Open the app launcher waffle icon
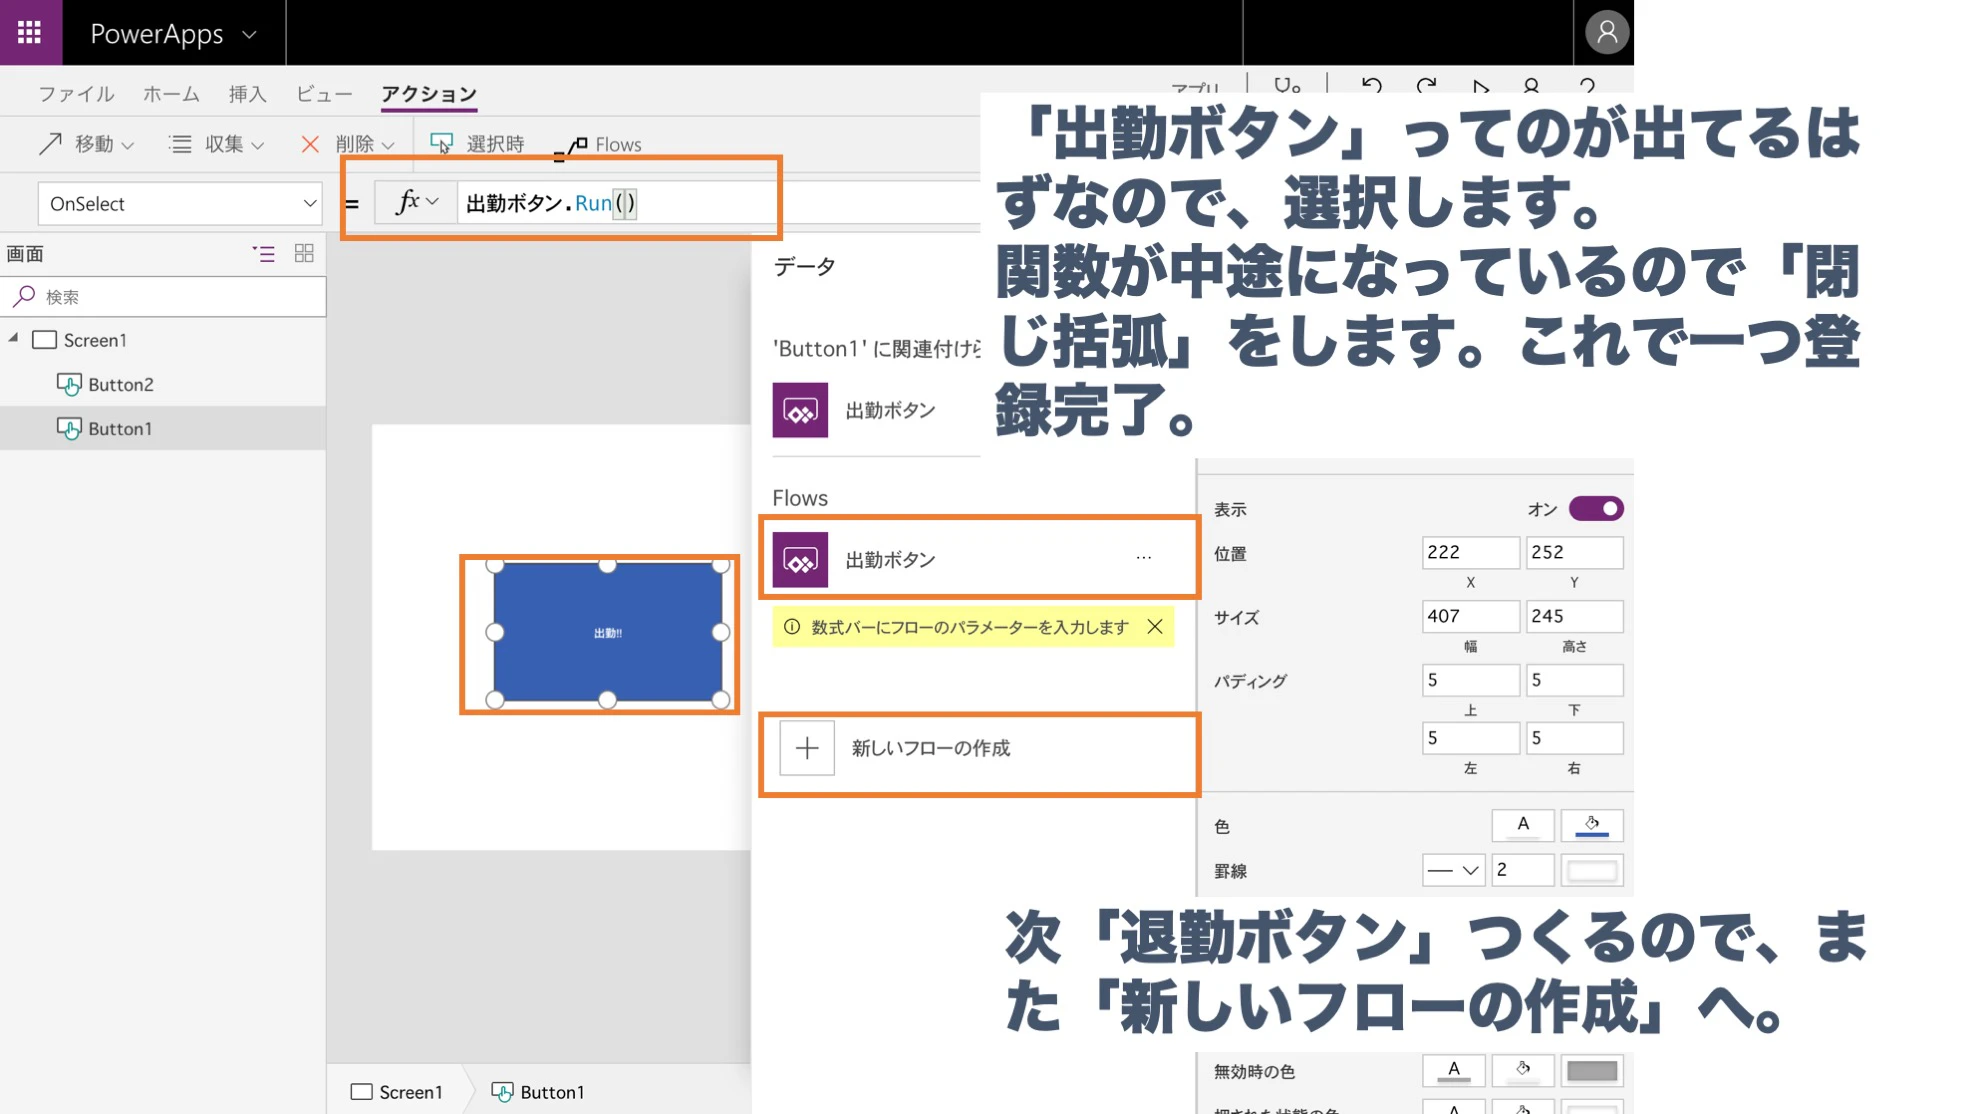Image resolution: width=1980 pixels, height=1114 pixels. coord(30,32)
